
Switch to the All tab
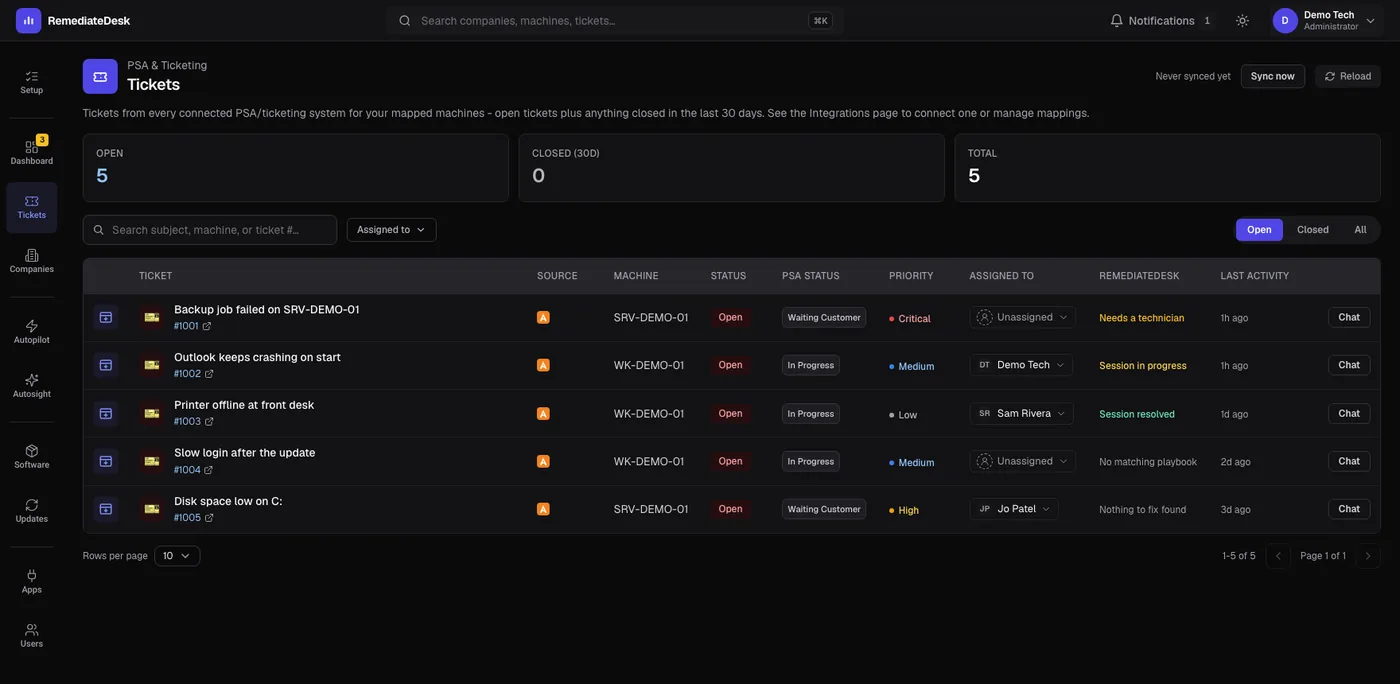[x=1360, y=230]
